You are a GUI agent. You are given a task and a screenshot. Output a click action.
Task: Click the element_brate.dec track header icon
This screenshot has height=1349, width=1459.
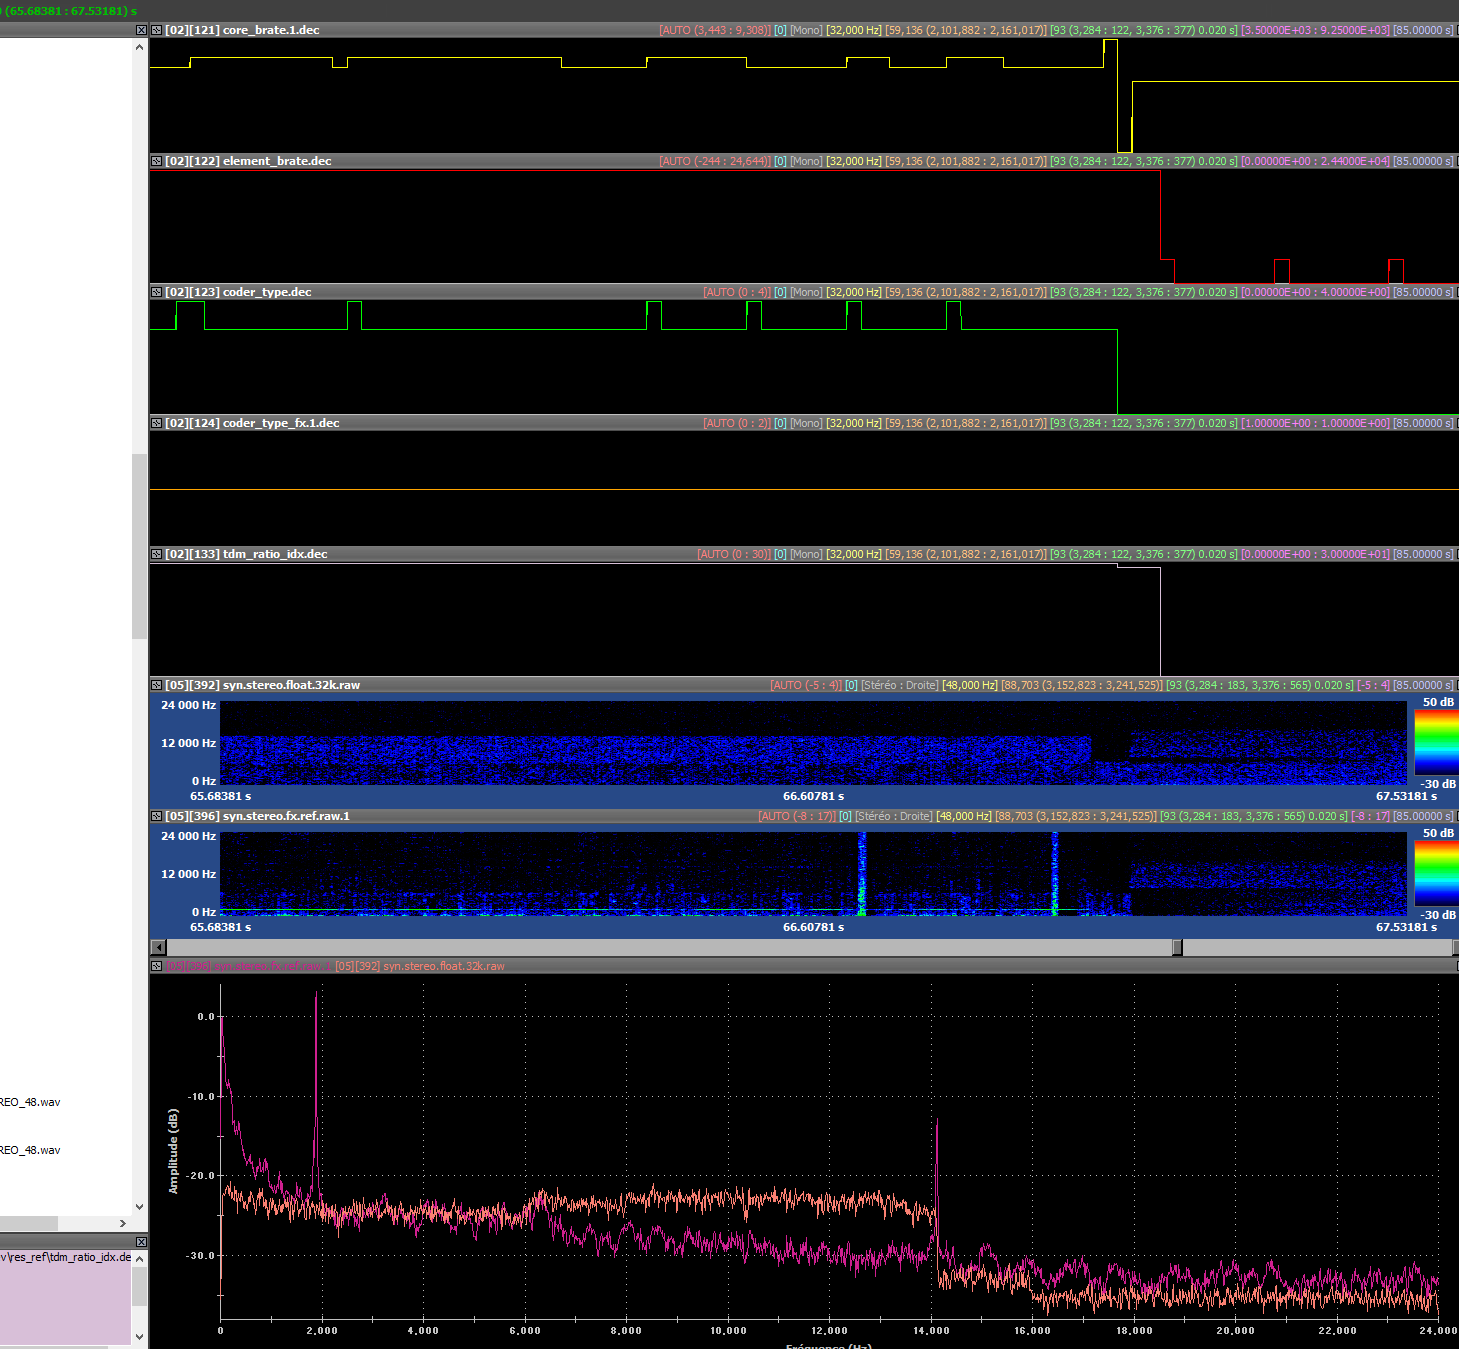click(x=156, y=161)
